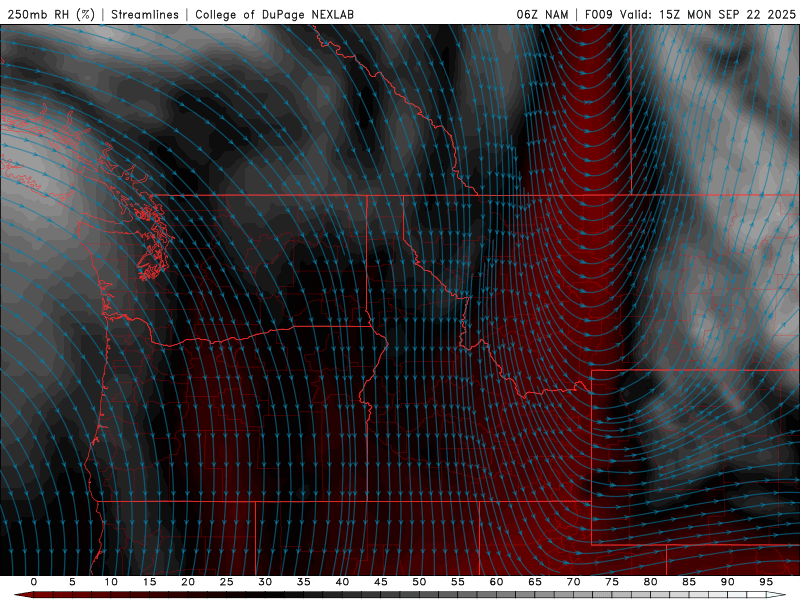The image size is (800, 600).
Task: Click the 35 label on the colorbar
Action: tap(304, 582)
